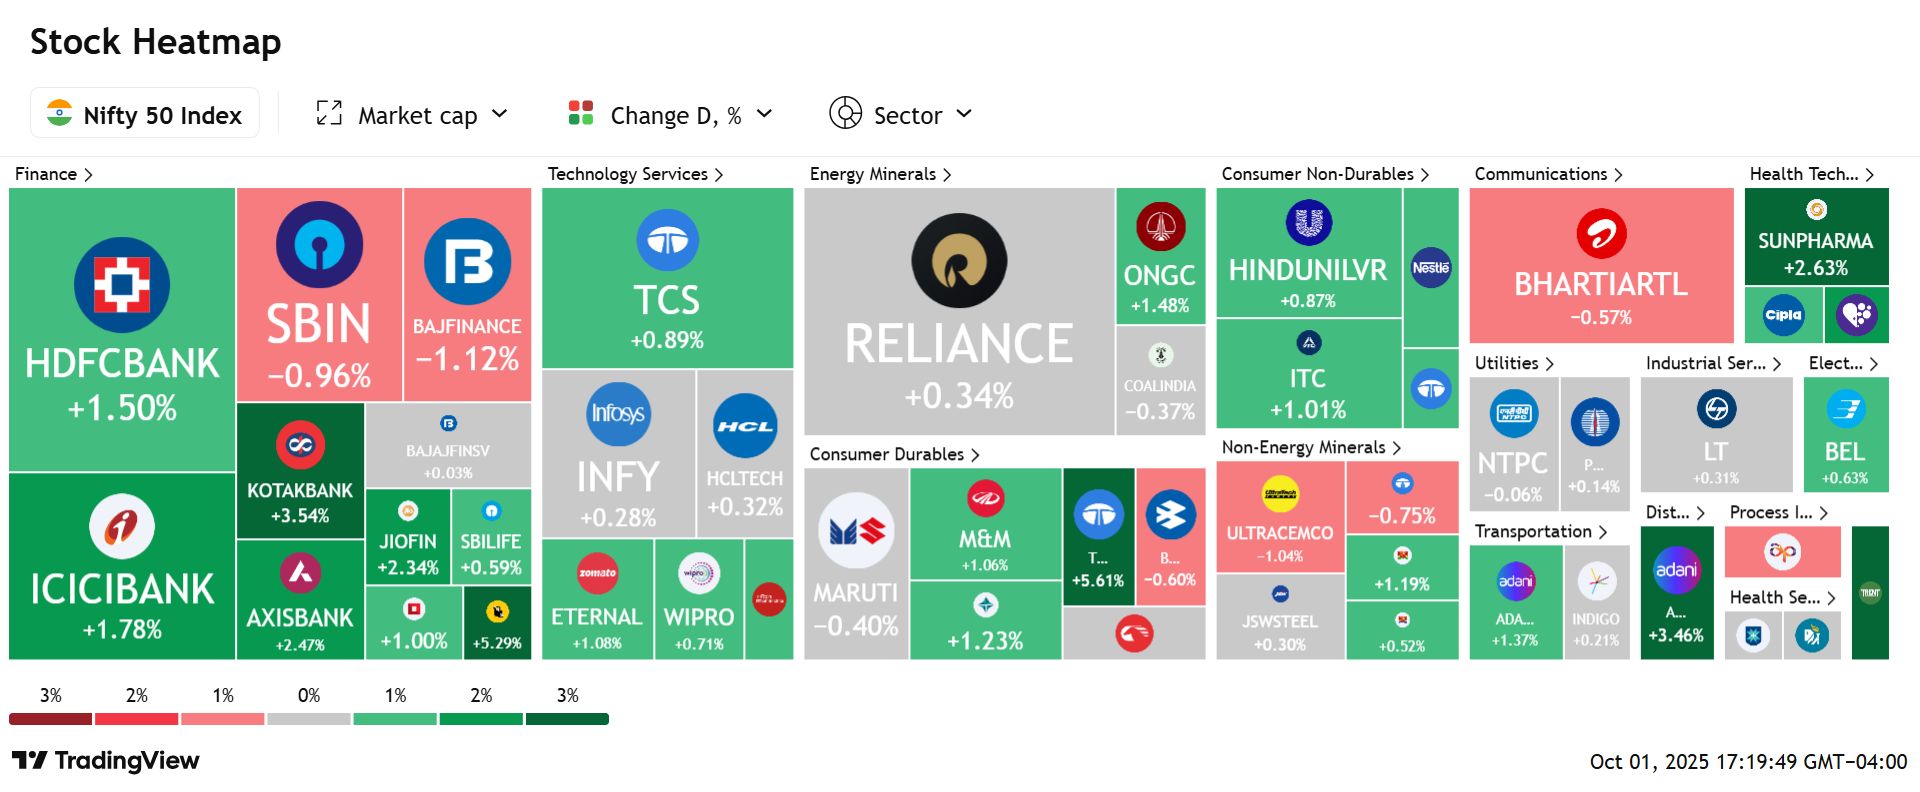Open the Process I... sector header
Image resolution: width=1920 pixels, height=792 pixels.
tap(1779, 512)
